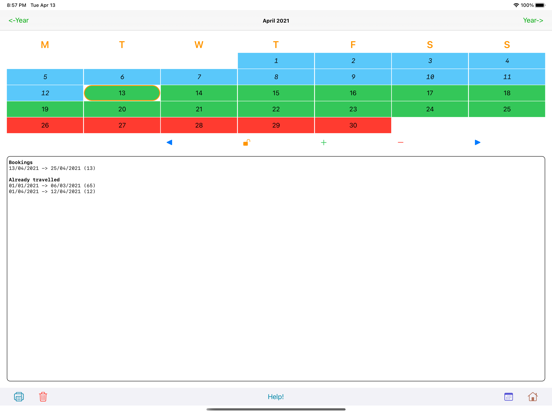The height and width of the screenshot is (414, 552).
Task: Tap the print icon in bottom toolbar
Action: (x=19, y=397)
